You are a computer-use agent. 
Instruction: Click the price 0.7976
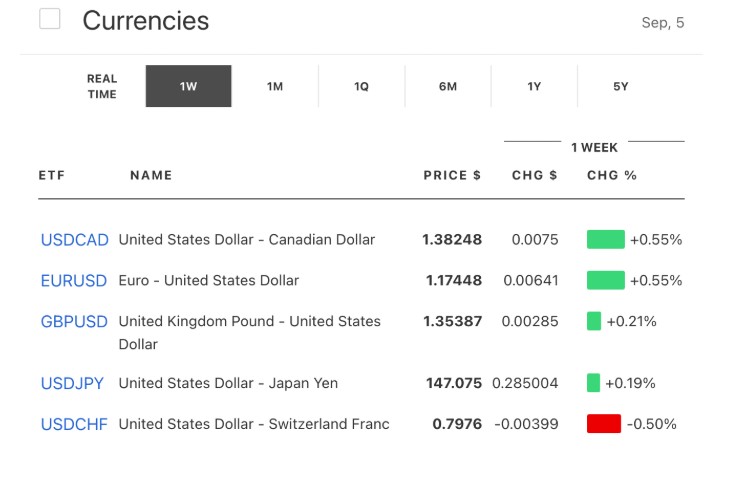[457, 424]
